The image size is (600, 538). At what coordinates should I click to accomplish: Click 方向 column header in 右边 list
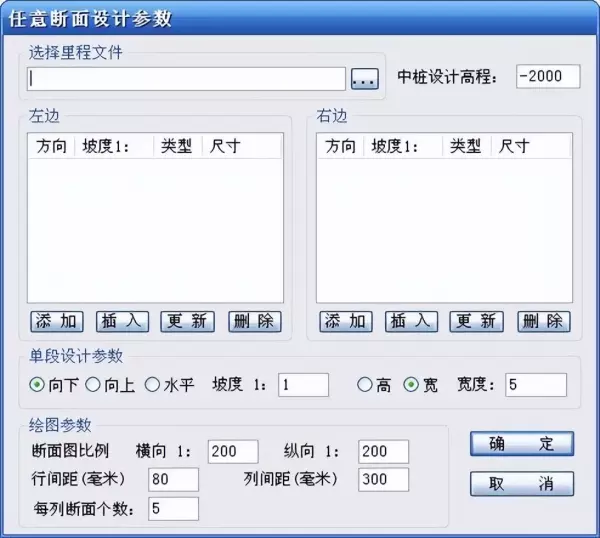341,146
